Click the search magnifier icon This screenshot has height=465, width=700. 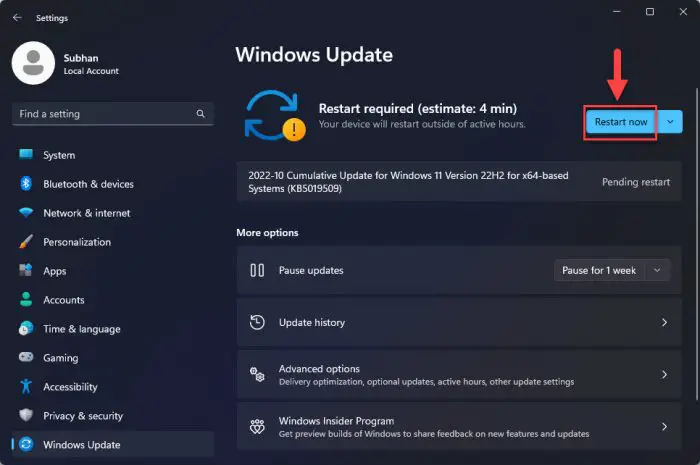coord(200,114)
